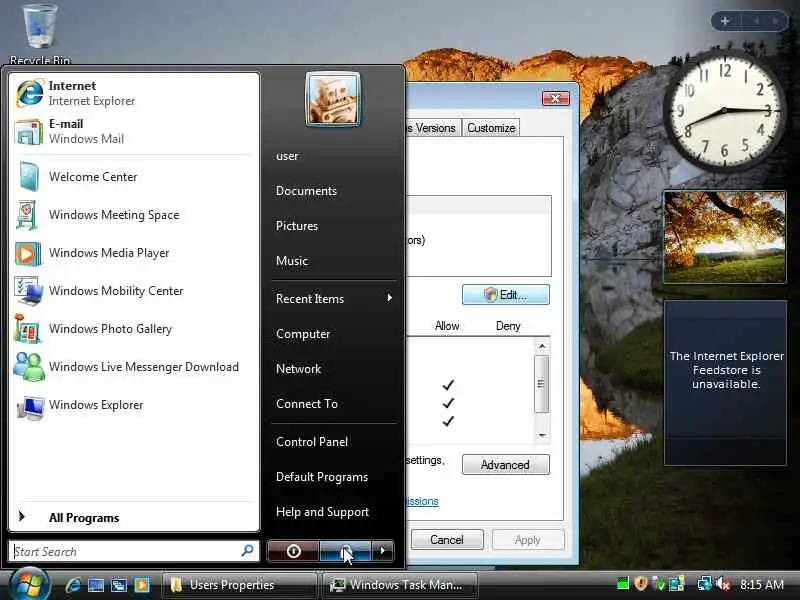This screenshot has width=800, height=600.
Task: Click the sidebar add gadget plus button
Action: pyautogui.click(x=725, y=21)
